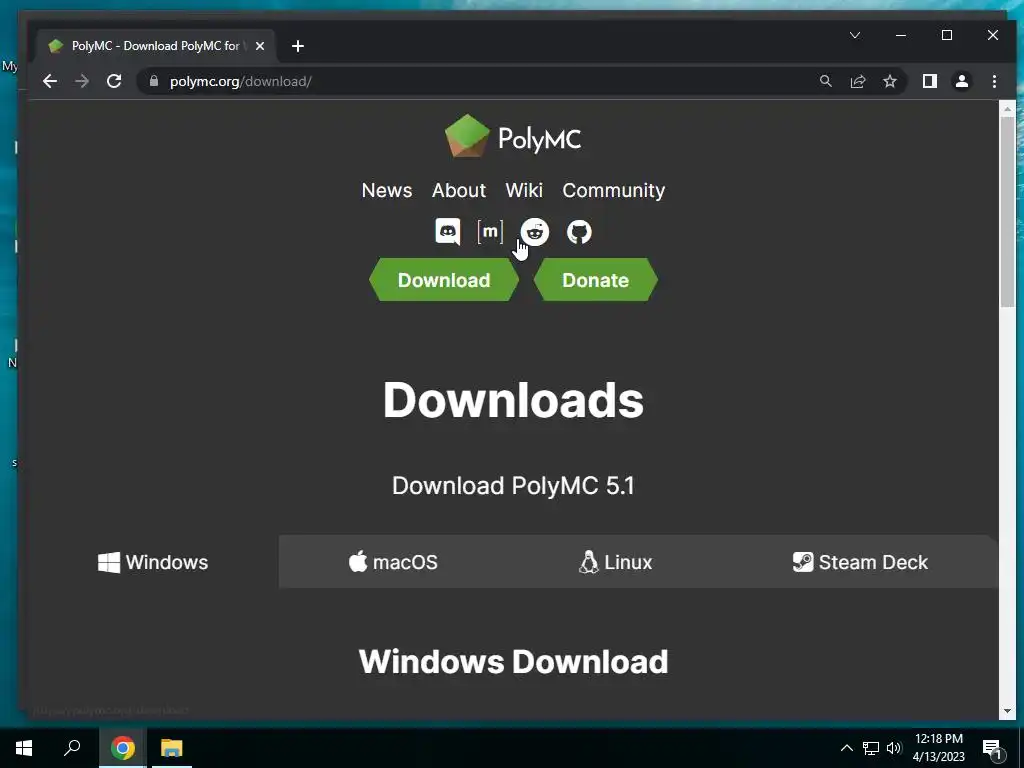Screen dimensions: 1024x768
Task: Click scrollbar down arrow
Action: 1007,711
